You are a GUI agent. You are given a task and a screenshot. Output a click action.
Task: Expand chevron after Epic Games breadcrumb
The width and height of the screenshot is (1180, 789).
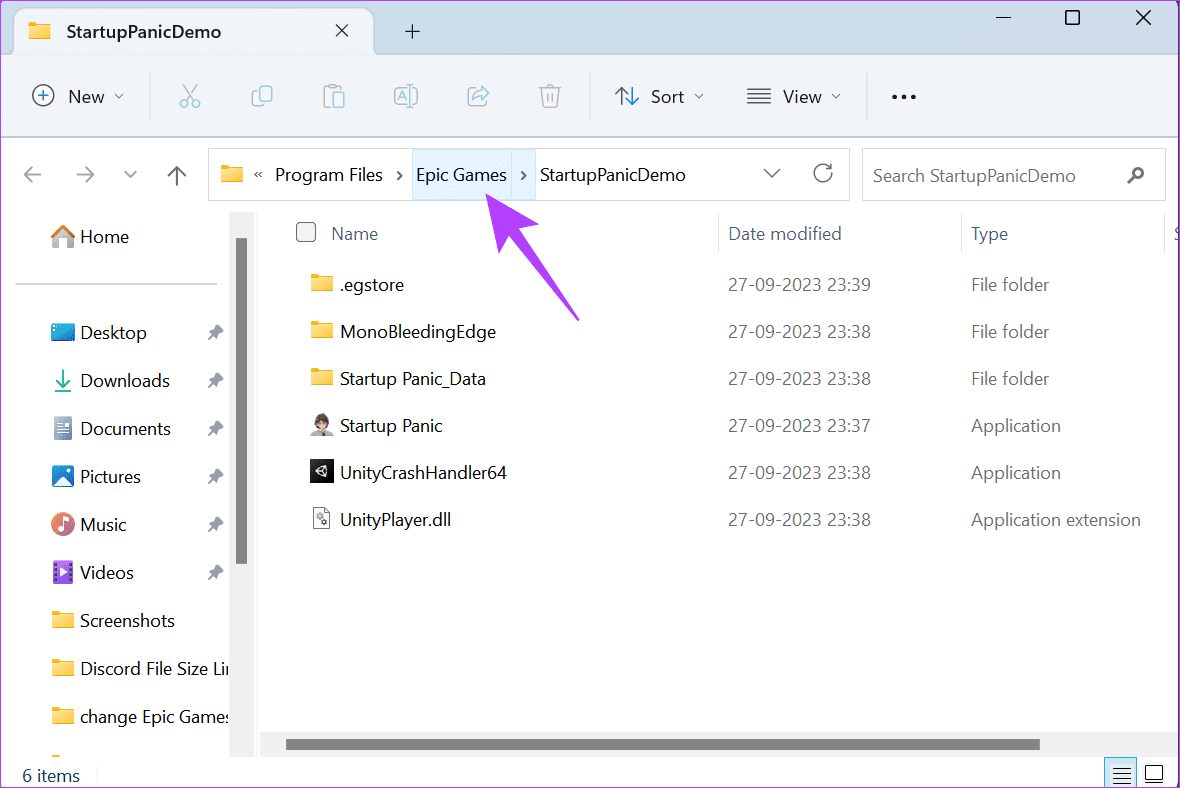524,175
